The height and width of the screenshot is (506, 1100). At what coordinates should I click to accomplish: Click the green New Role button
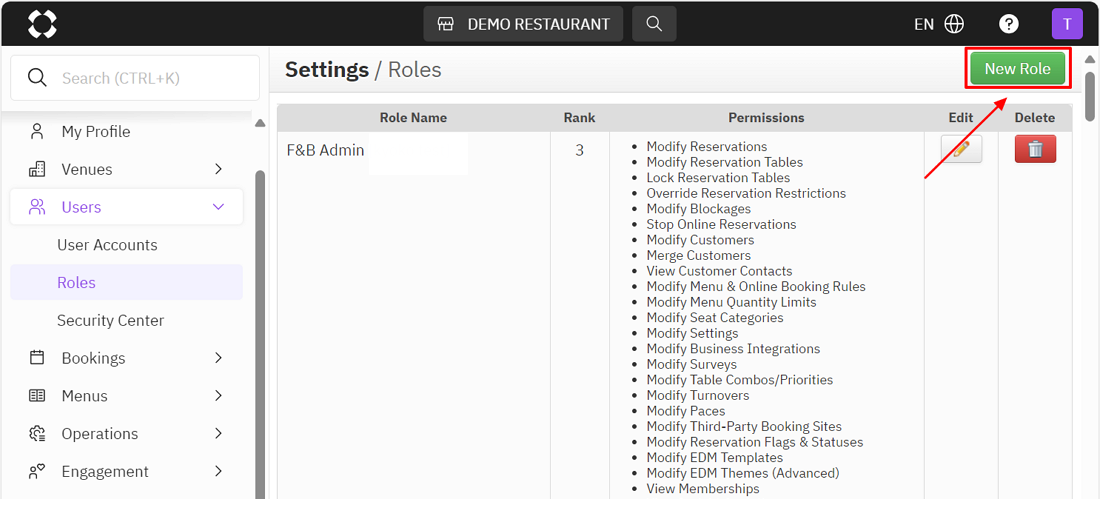1017,69
